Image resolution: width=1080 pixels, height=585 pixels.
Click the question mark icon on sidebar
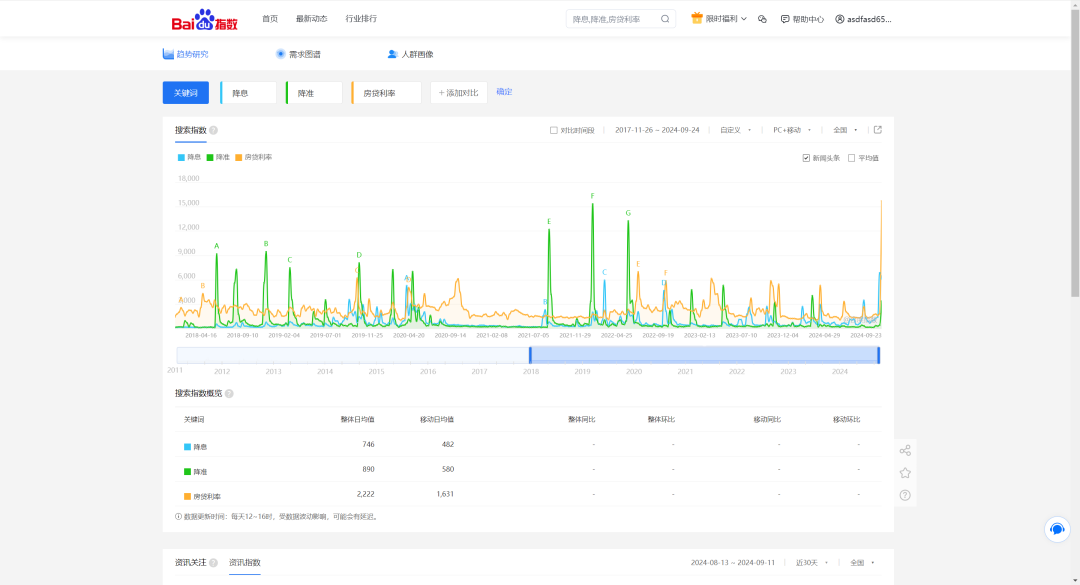pos(905,495)
